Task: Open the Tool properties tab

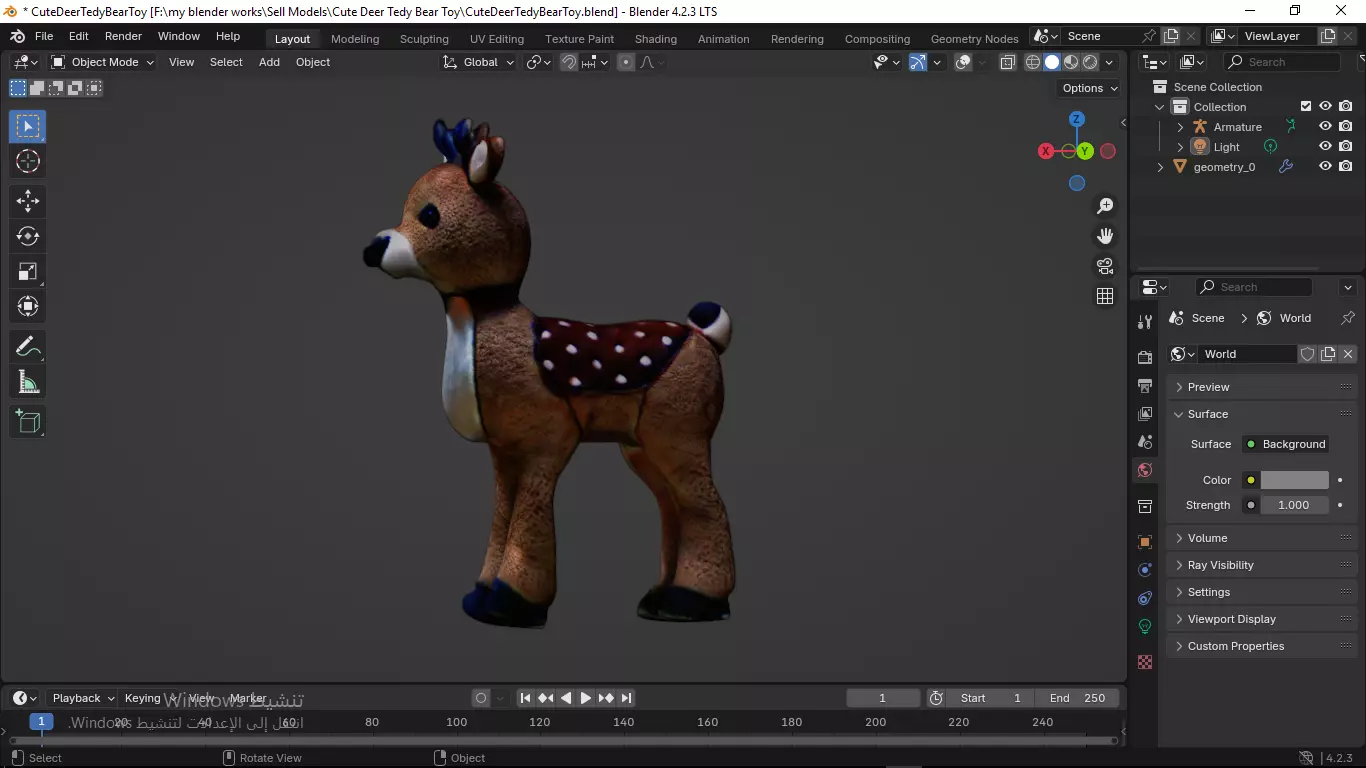Action: click(x=1145, y=322)
